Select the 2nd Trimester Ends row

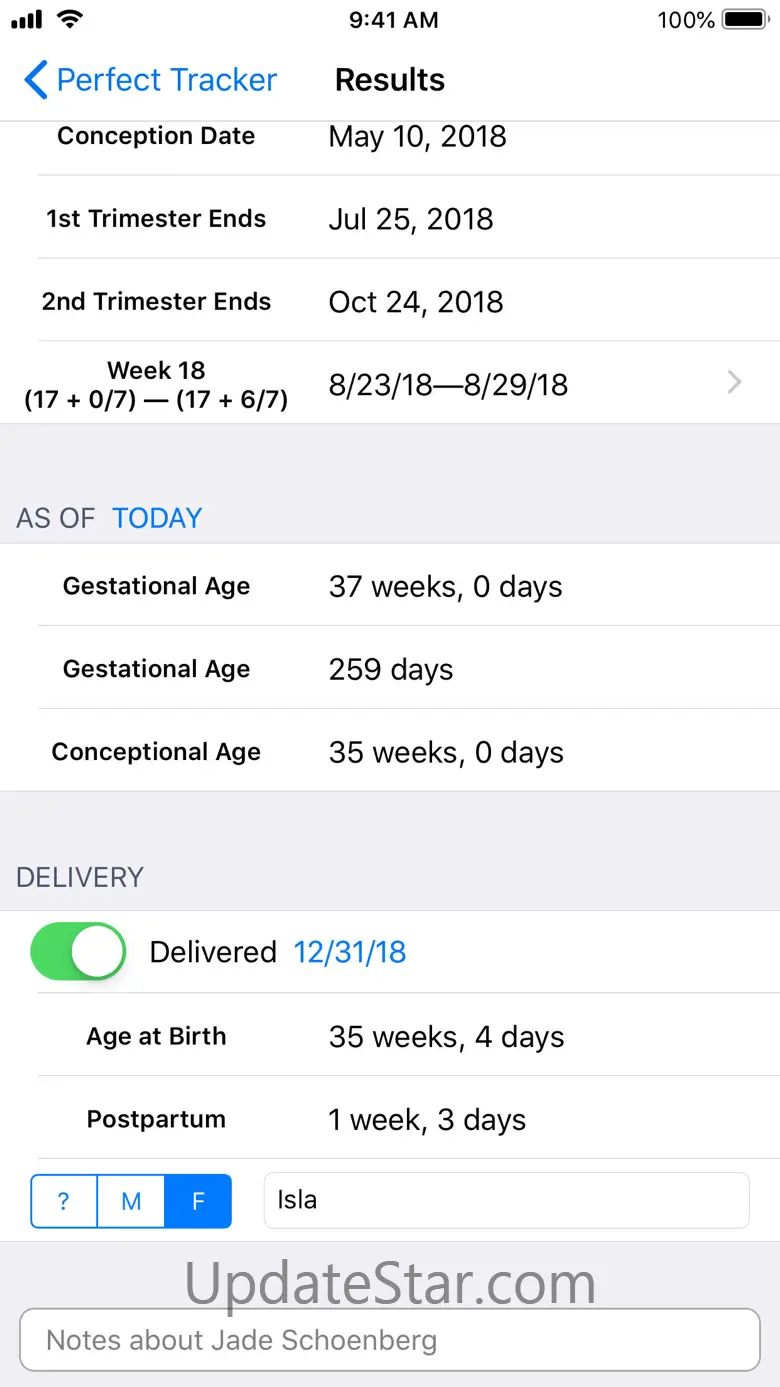(x=390, y=301)
